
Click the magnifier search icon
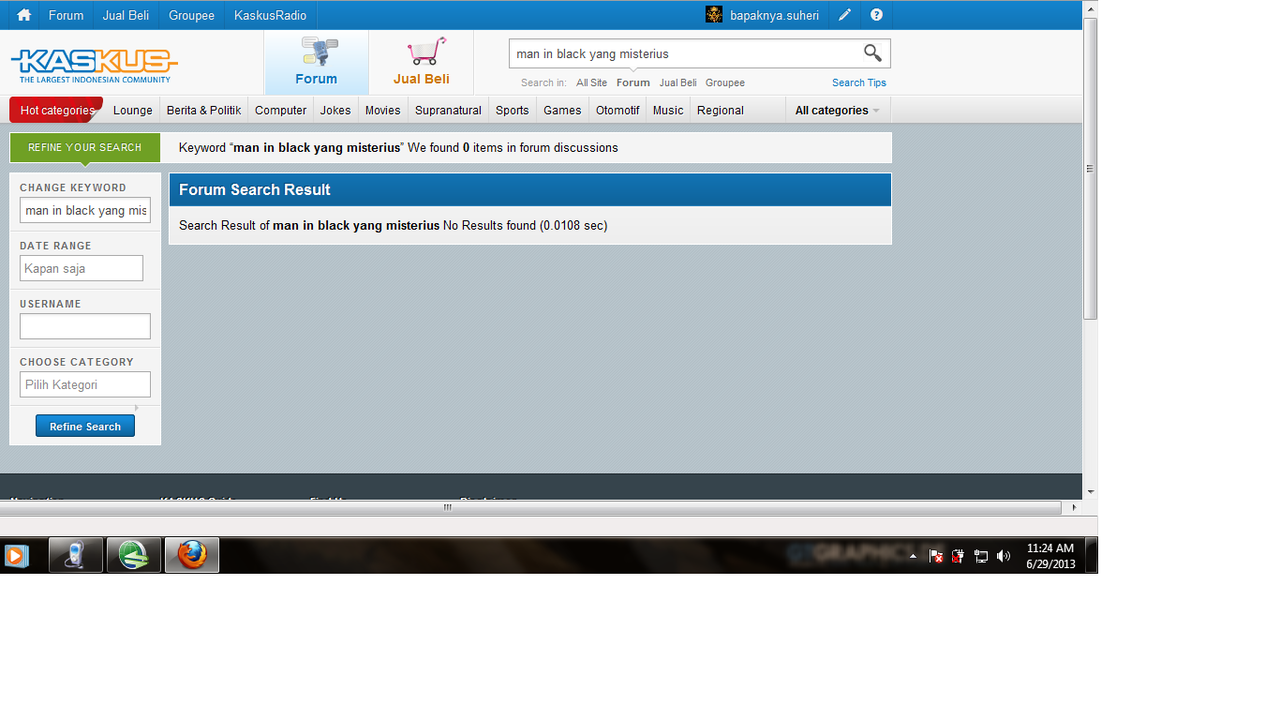(x=873, y=53)
